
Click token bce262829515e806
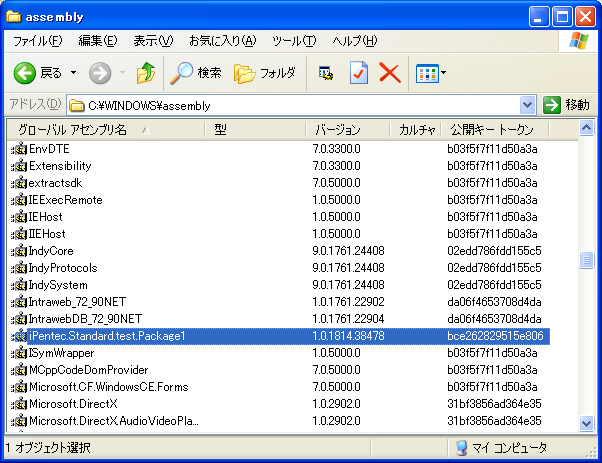(495, 336)
